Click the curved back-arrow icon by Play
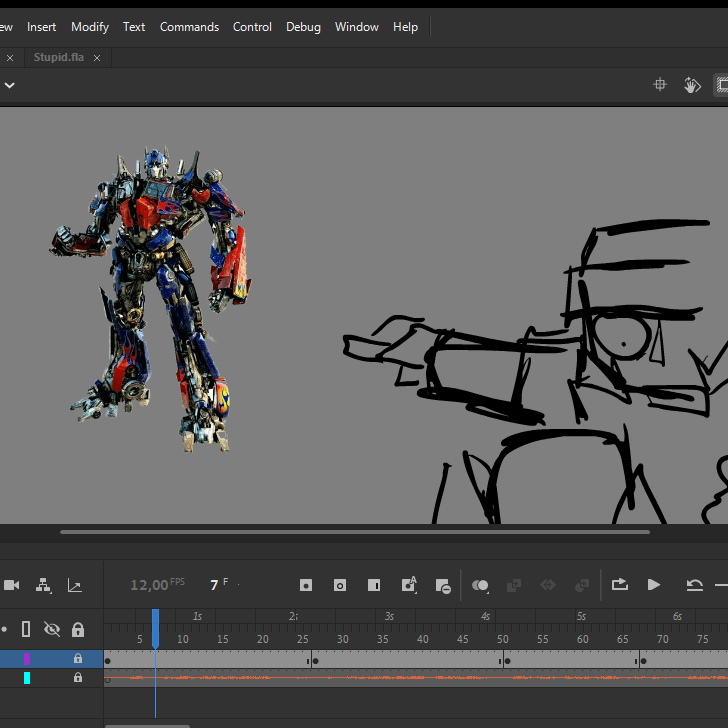728x728 pixels. (x=694, y=585)
